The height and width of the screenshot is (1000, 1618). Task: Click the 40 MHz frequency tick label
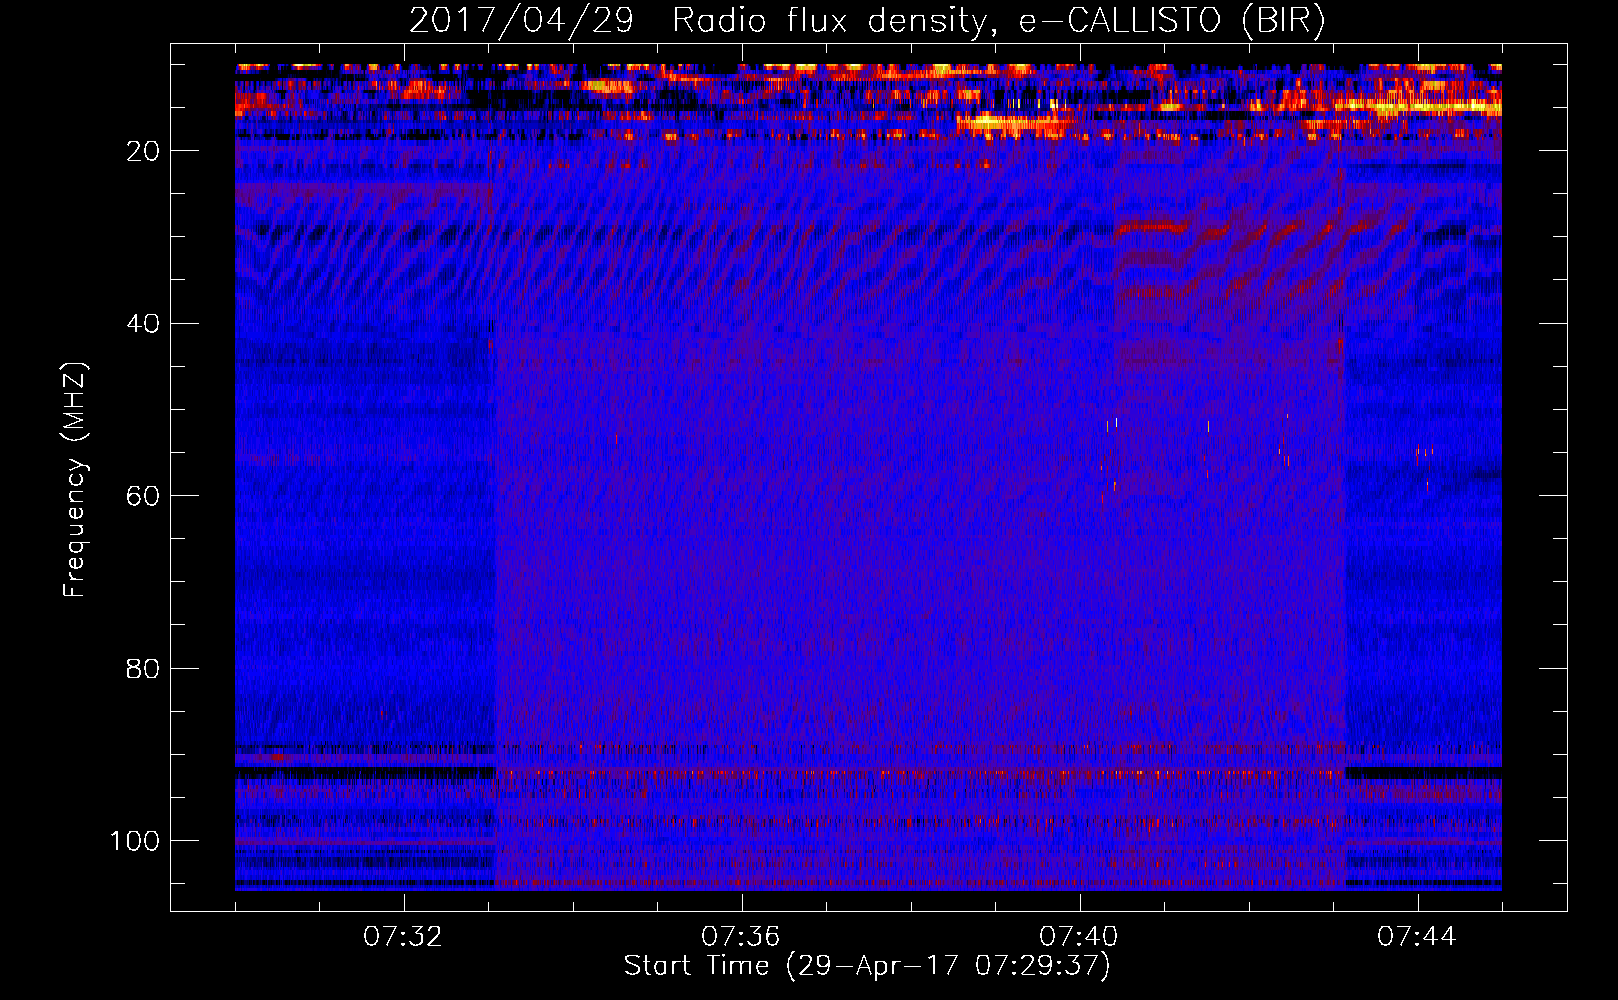pos(143,324)
